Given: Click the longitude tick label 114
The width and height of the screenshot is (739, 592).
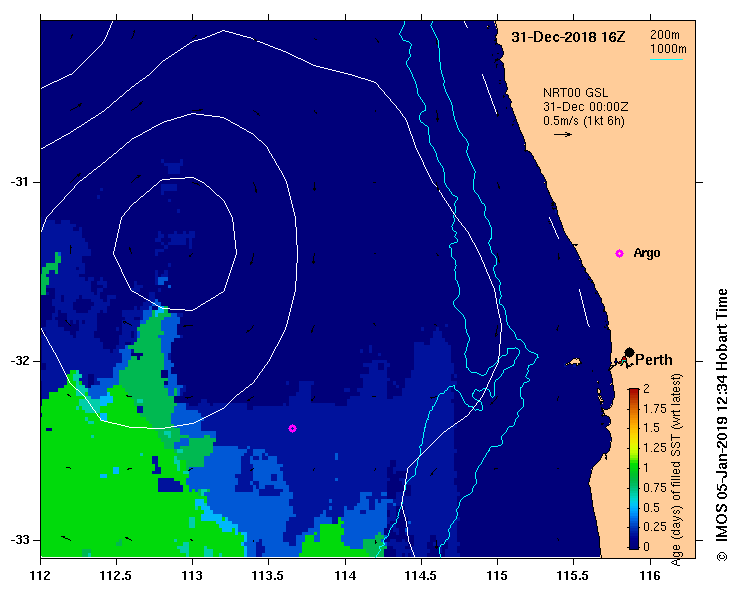Looking at the screenshot, I should tap(345, 576).
